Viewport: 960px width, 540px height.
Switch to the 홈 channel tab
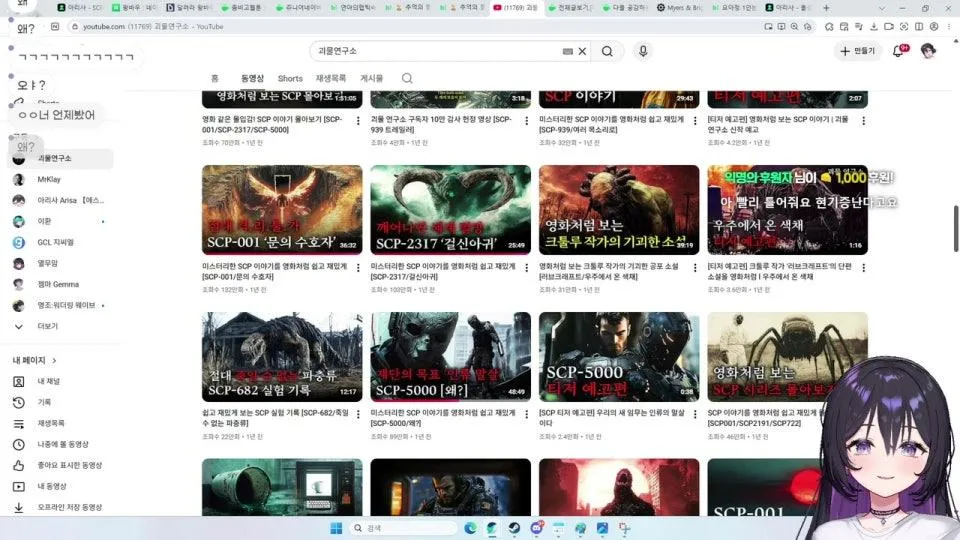[214, 78]
